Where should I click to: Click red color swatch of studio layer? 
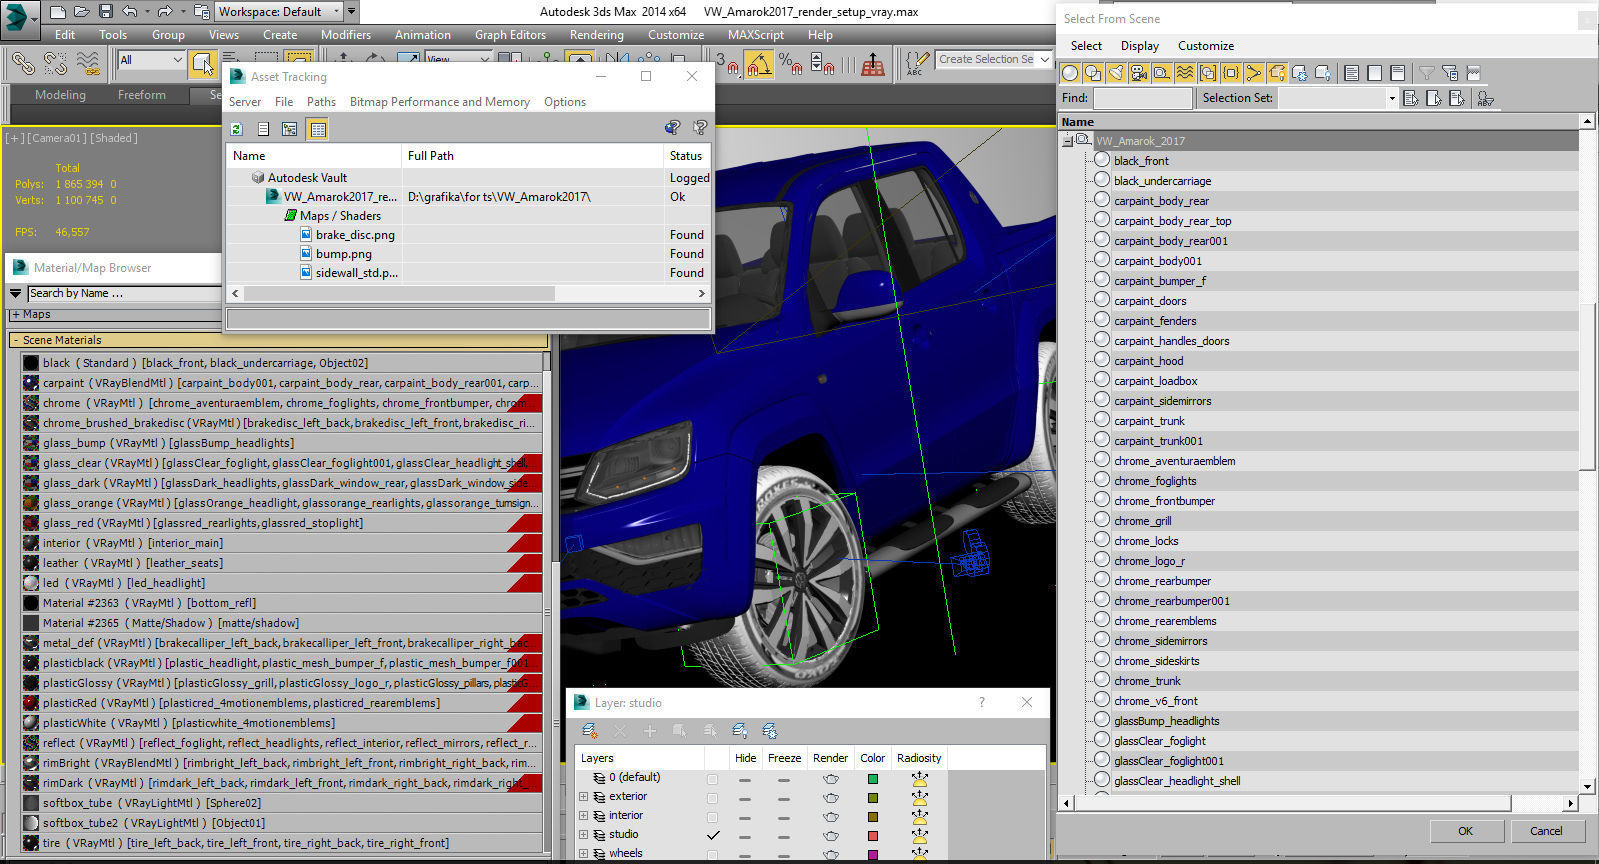873,836
